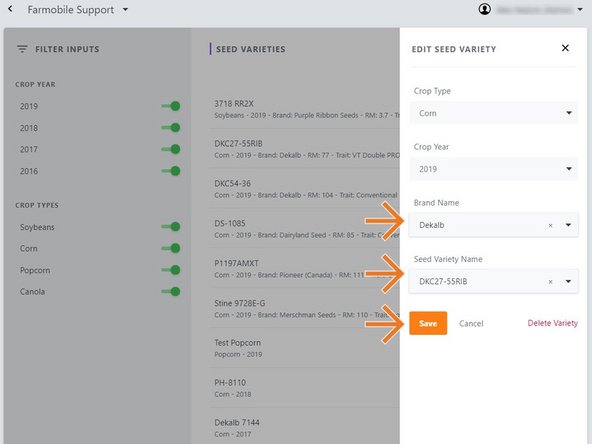This screenshot has width=592, height=444.
Task: Select the 3718 RR2X seed variety
Action: pos(304,109)
